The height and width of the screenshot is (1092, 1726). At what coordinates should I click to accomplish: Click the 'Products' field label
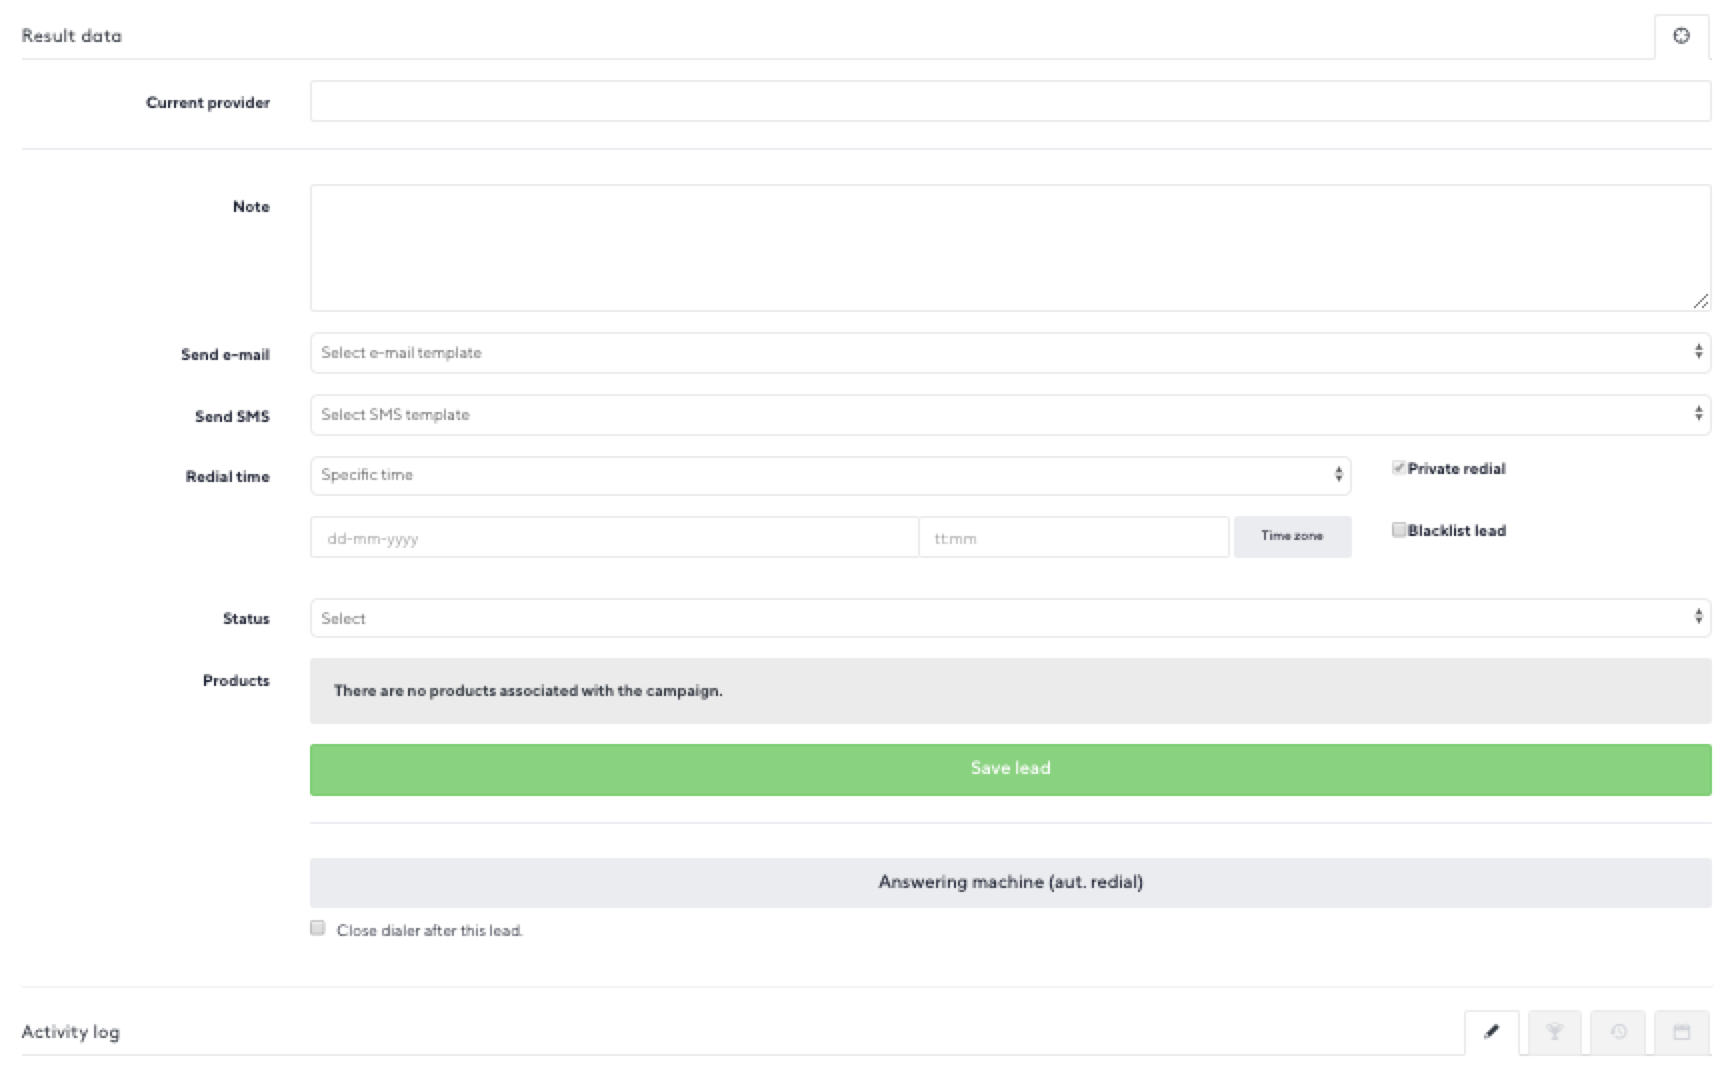coord(236,681)
